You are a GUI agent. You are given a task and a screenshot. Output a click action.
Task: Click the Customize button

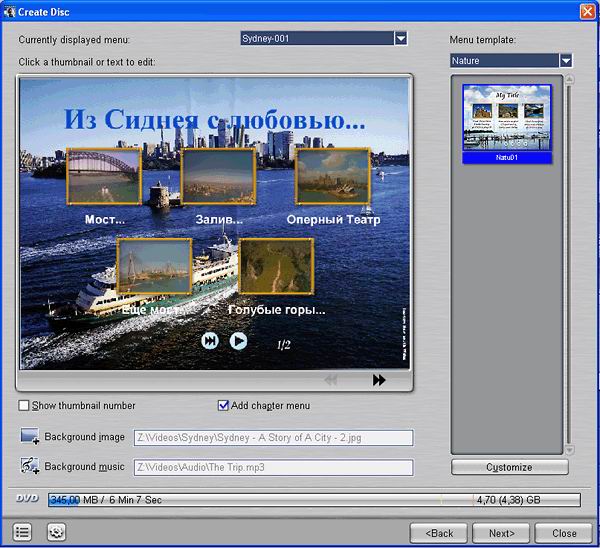click(x=509, y=467)
